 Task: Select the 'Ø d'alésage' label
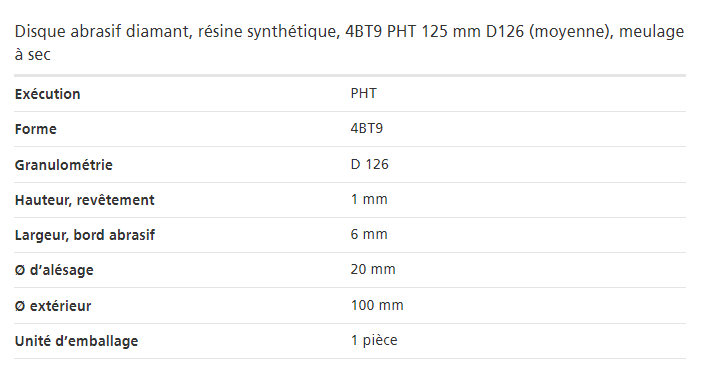coord(54,270)
